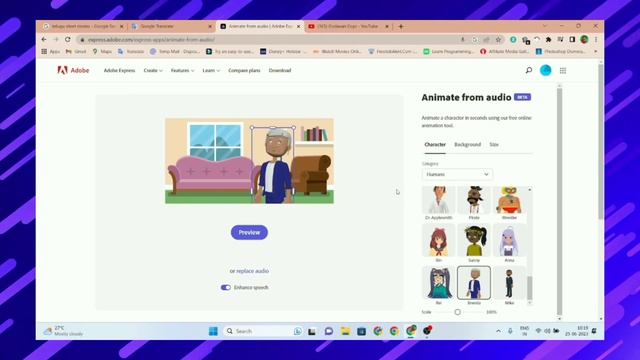Image resolution: width=640 pixels, height=360 pixels.
Task: Close the Google Translate tab
Action: point(210,26)
